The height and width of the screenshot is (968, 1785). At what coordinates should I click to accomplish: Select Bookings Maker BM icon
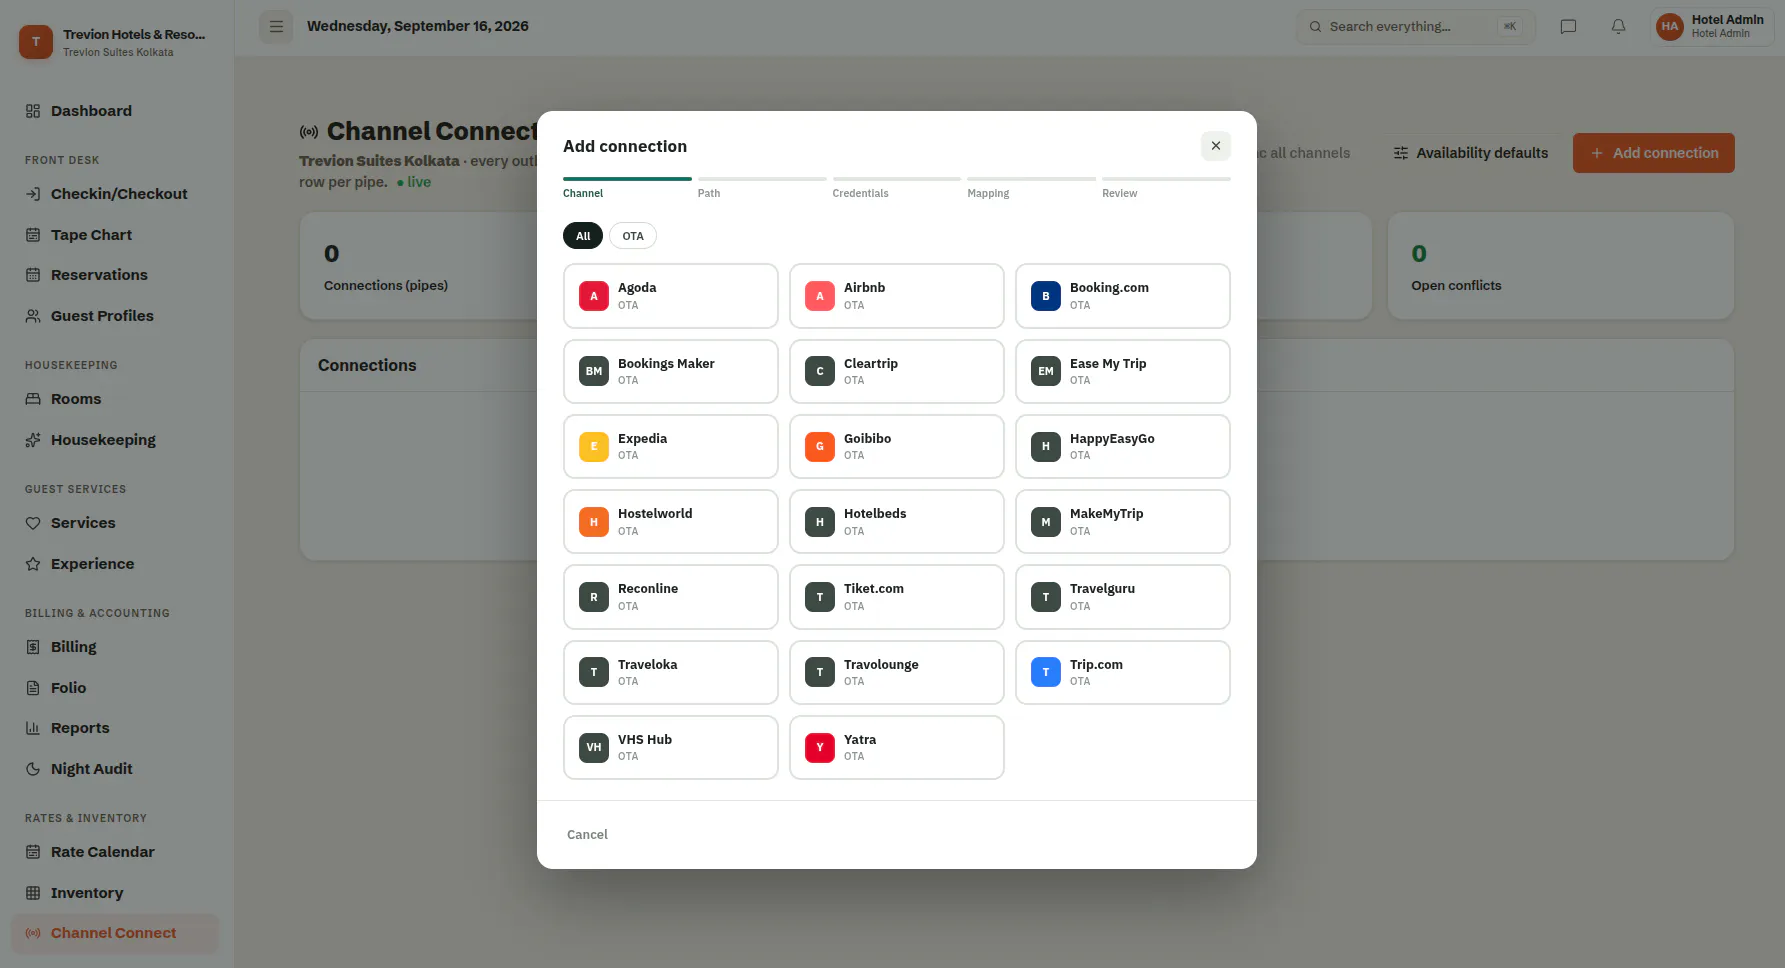point(594,371)
